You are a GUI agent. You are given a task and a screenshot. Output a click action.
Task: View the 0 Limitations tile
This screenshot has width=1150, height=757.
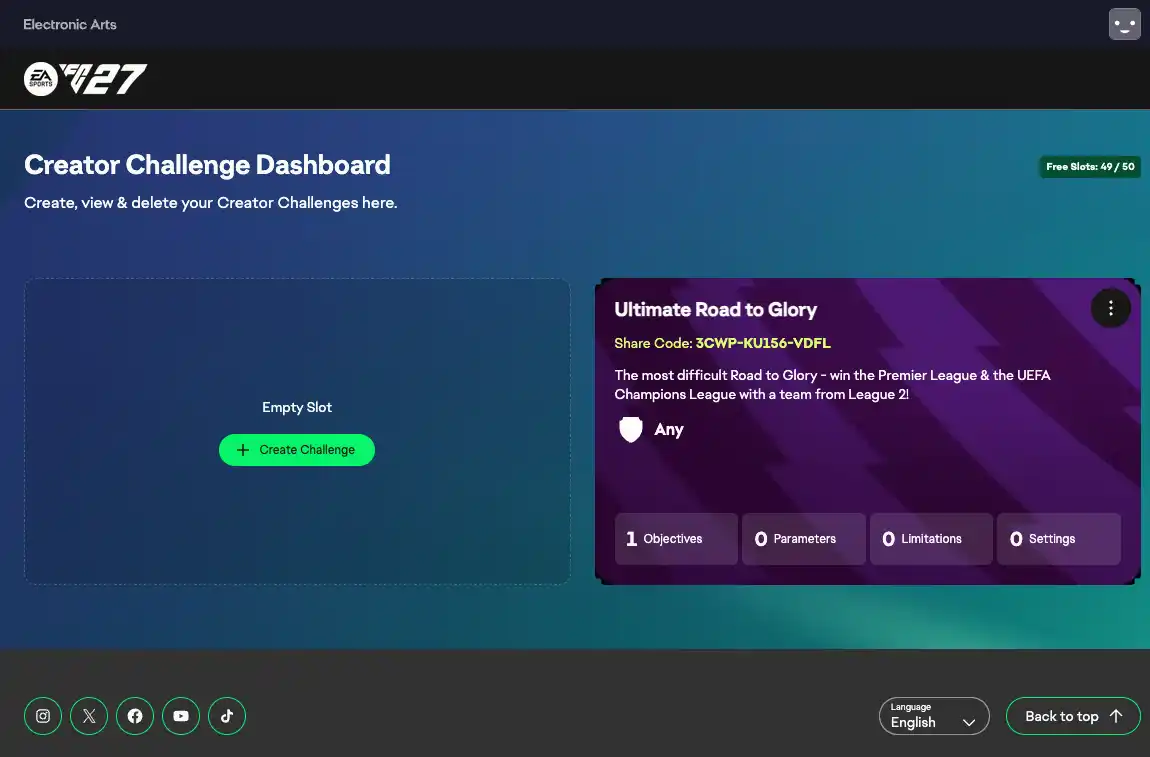931,539
